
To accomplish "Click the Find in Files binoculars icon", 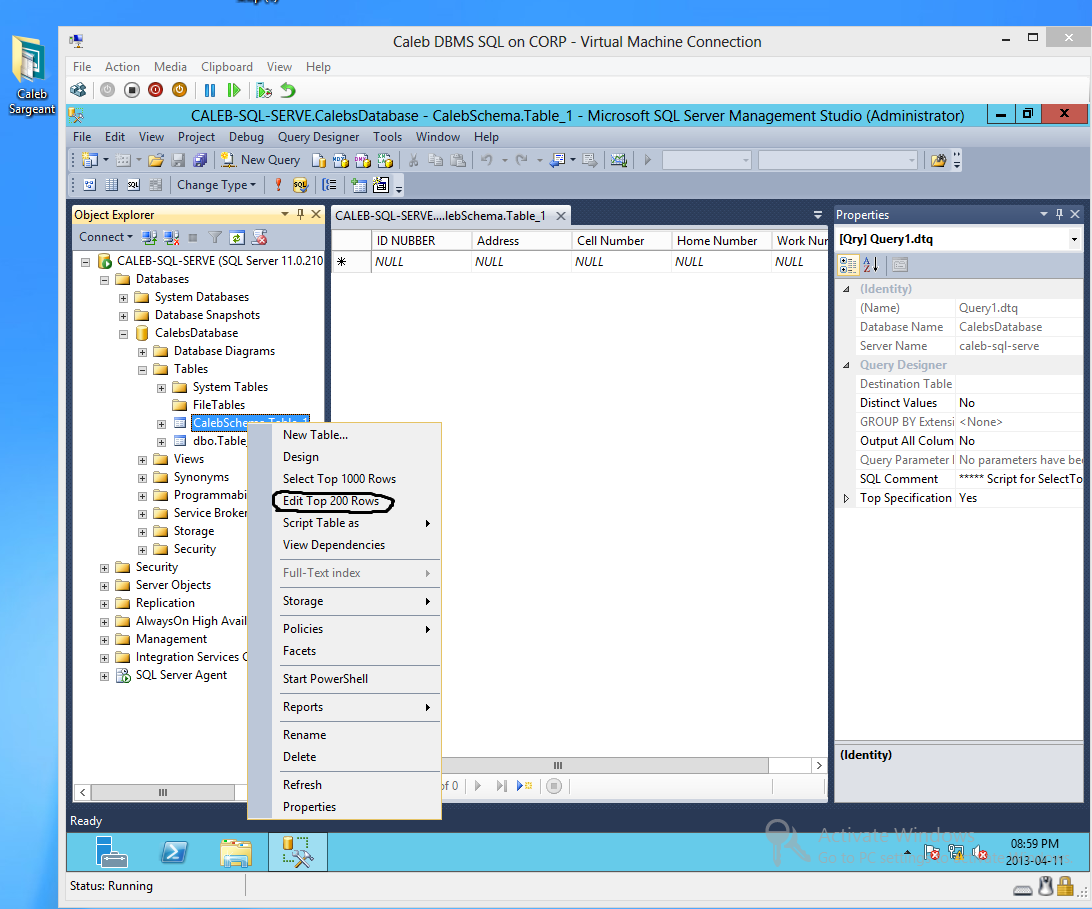I will (938, 160).
